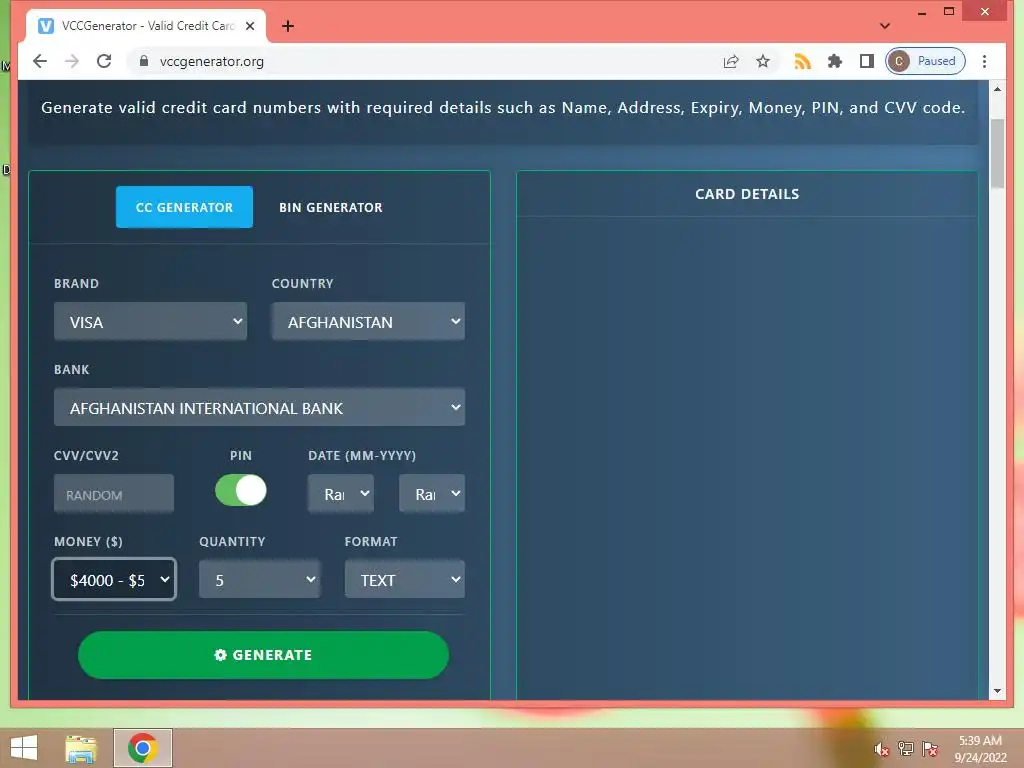Open the Format dropdown showing TEXT
The height and width of the screenshot is (768, 1024).
click(x=405, y=579)
